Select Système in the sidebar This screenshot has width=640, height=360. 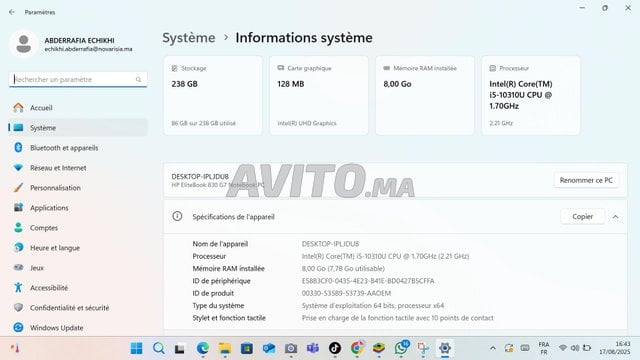78,128
